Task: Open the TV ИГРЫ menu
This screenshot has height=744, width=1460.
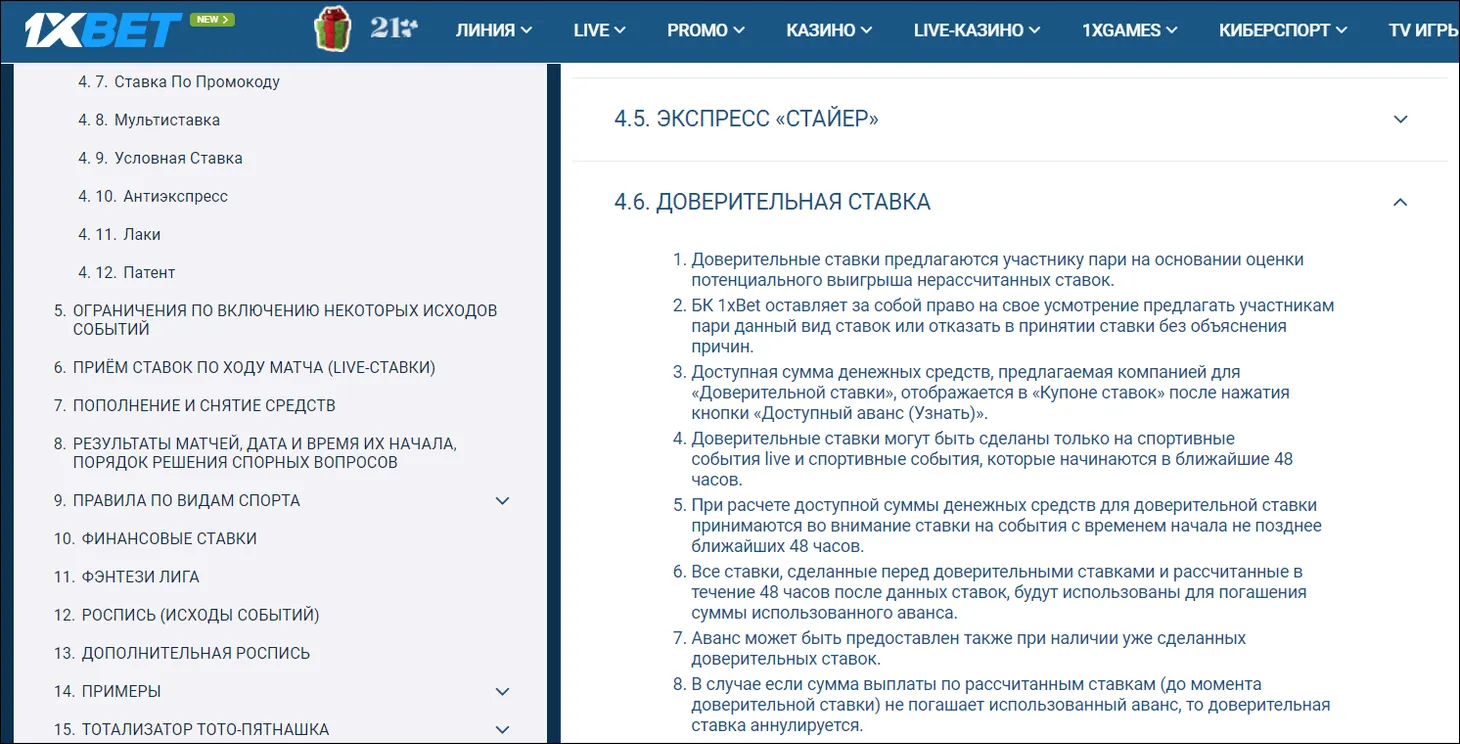Action: coord(1424,30)
